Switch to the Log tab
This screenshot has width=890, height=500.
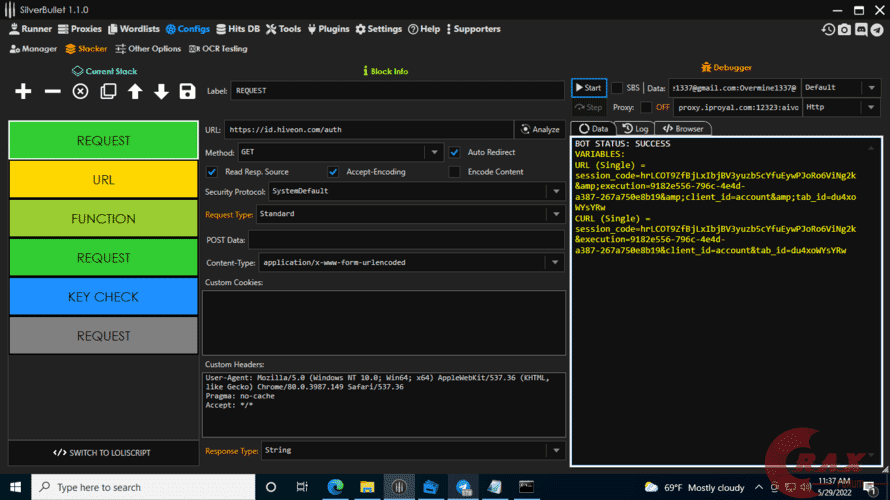[634, 129]
